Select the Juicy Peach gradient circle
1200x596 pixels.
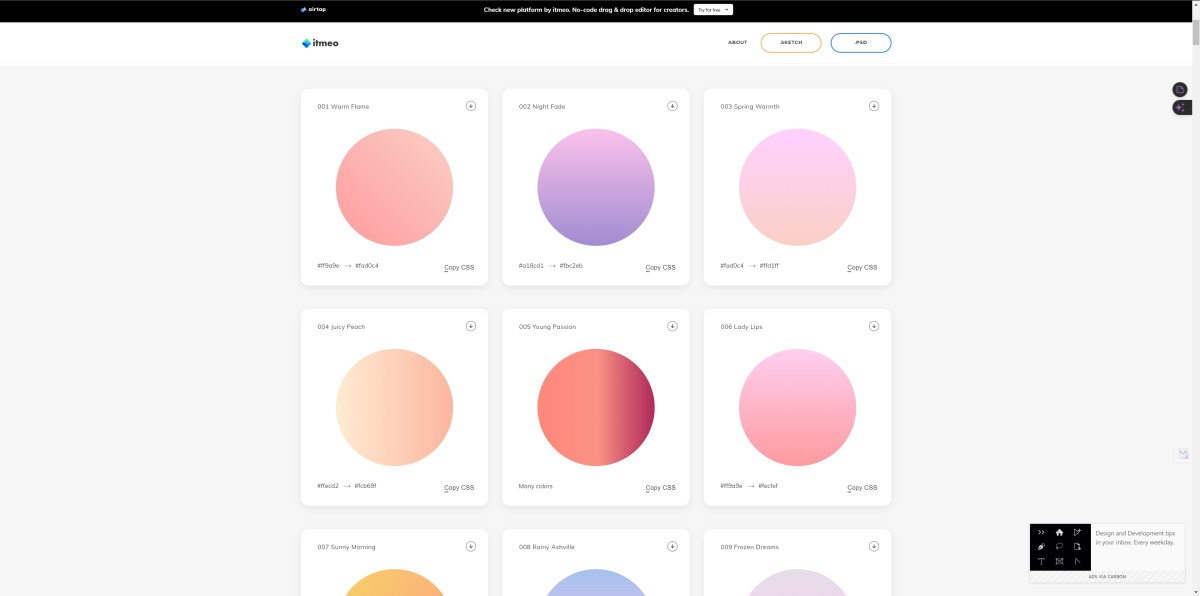tap(394, 407)
